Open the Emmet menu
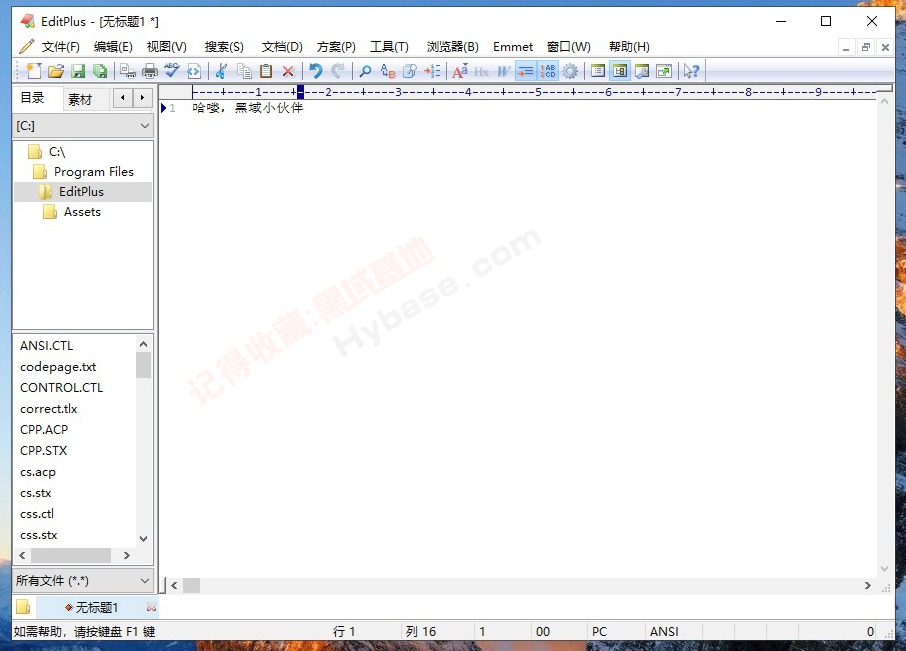Image resolution: width=906 pixels, height=651 pixels. point(513,47)
